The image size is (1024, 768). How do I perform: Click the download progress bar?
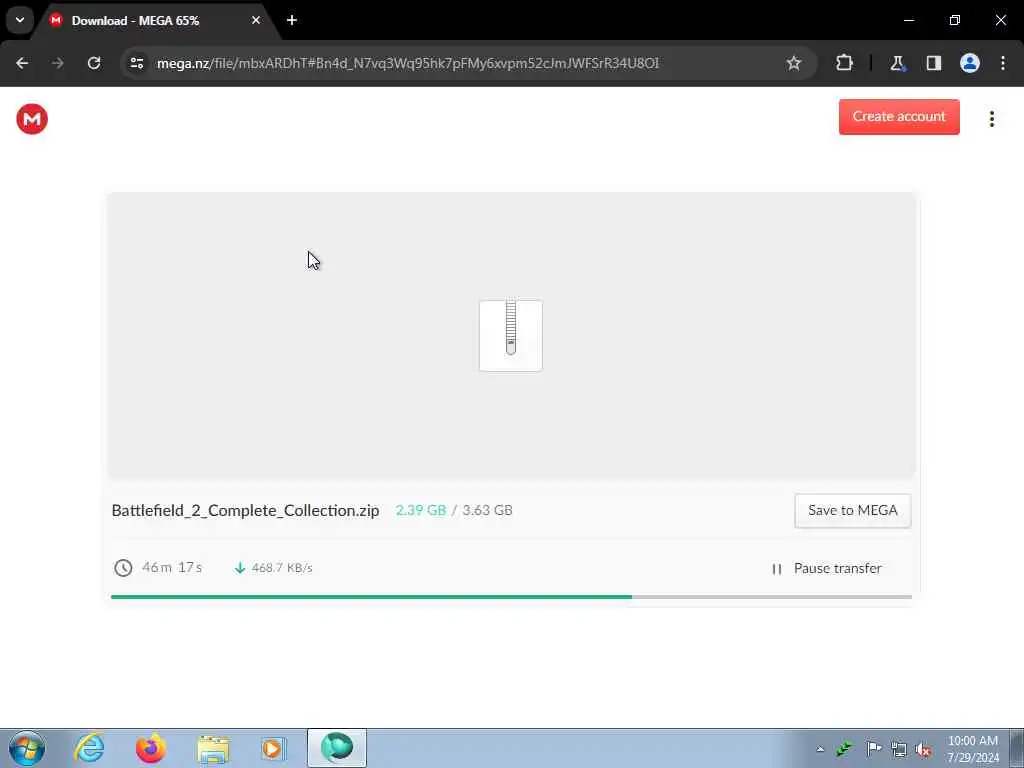tap(511, 597)
